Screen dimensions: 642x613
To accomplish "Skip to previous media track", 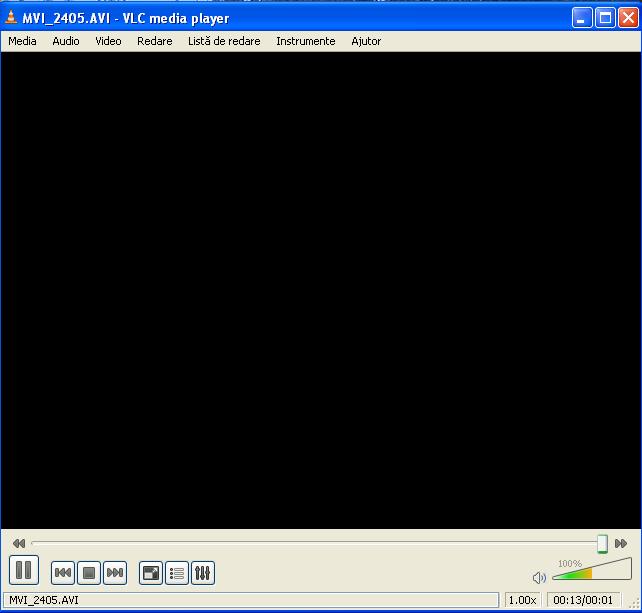I will pos(63,572).
